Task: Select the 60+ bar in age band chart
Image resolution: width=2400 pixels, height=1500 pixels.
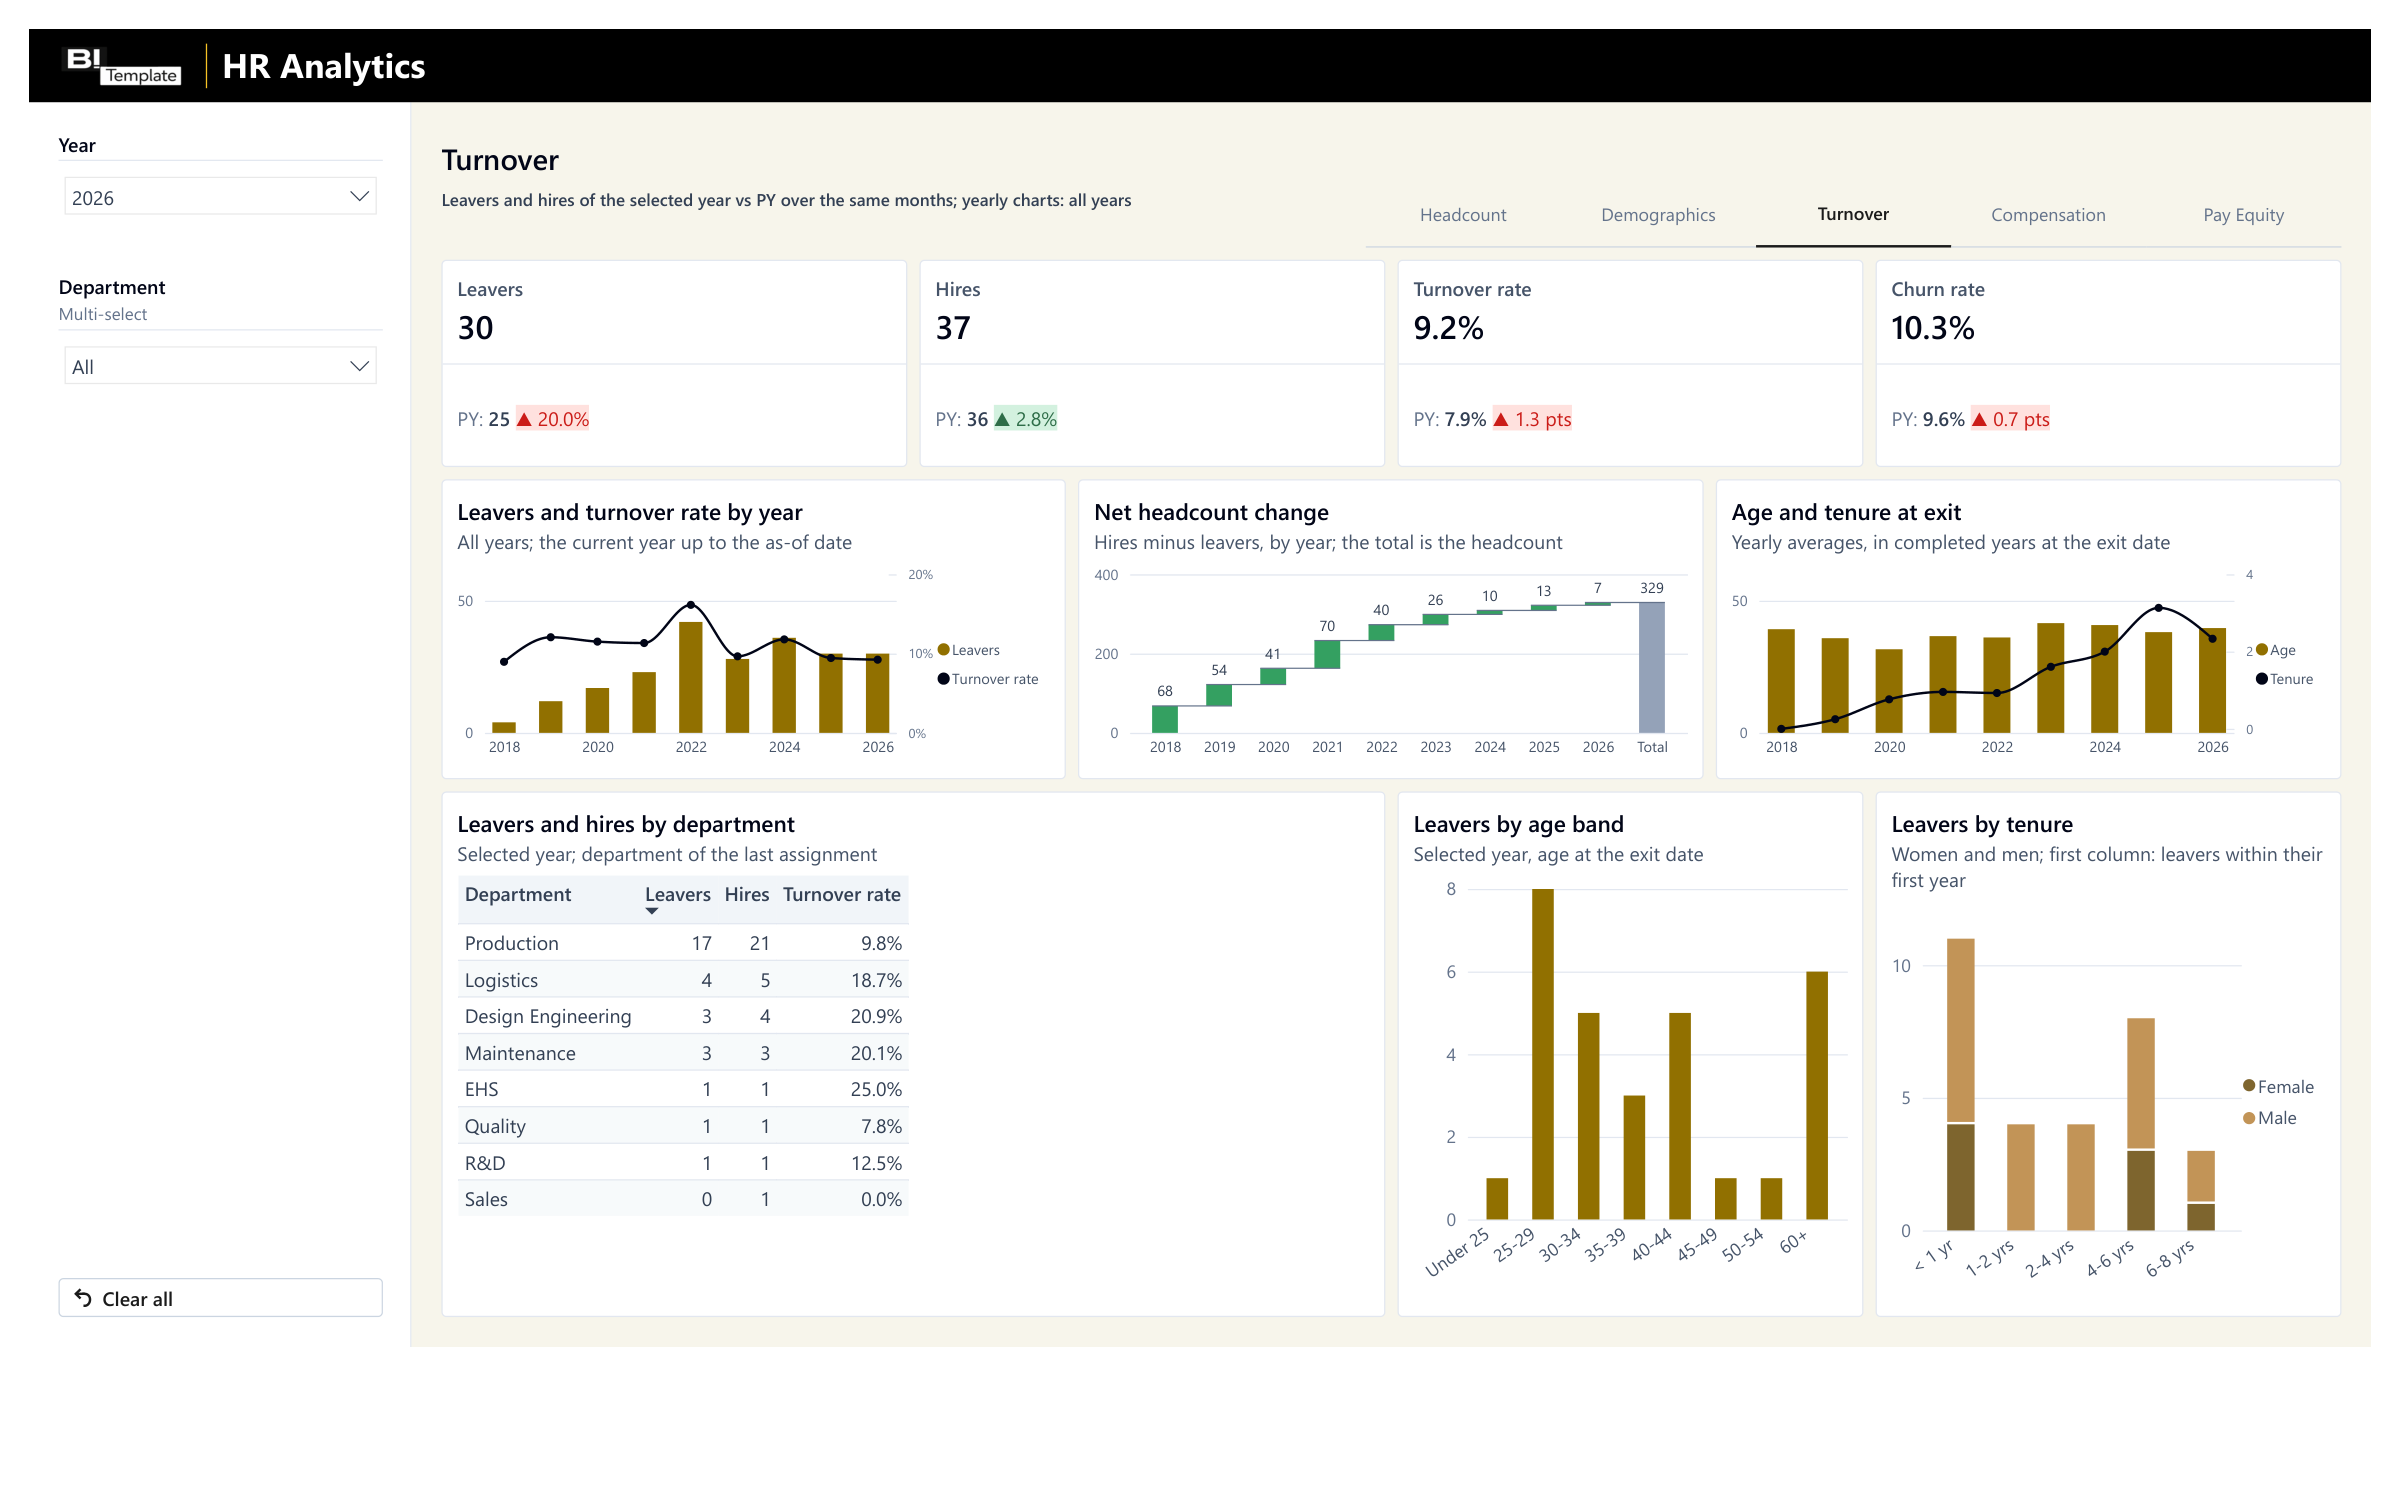Action: pyautogui.click(x=1817, y=1095)
